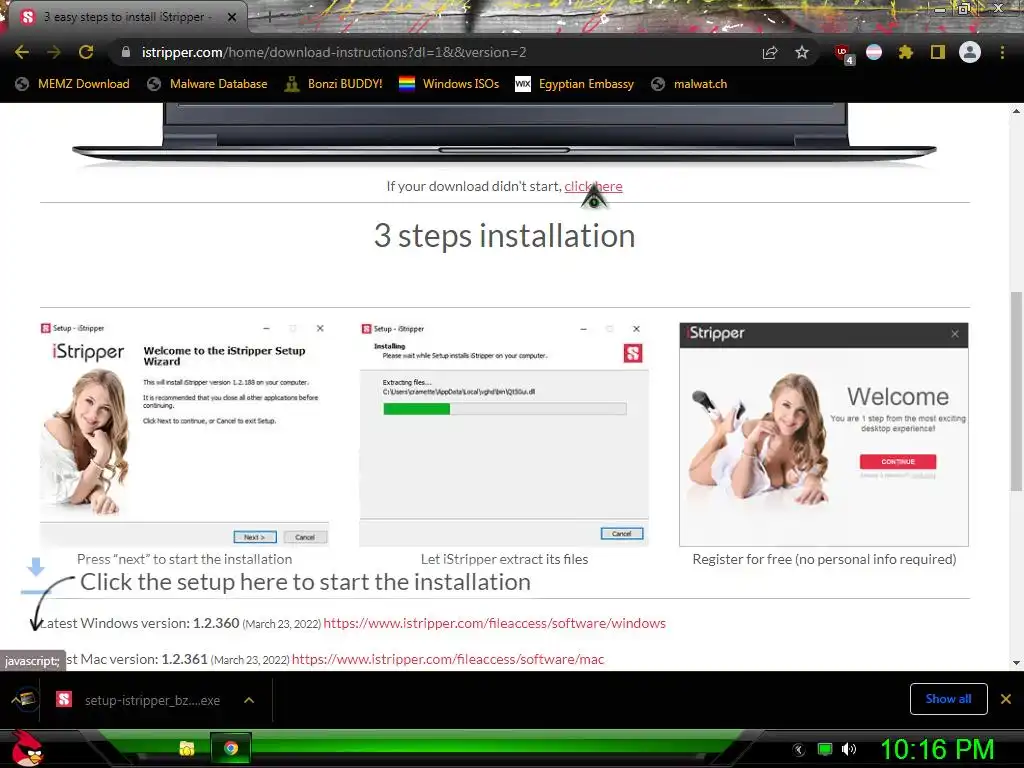The image size is (1024, 768).
Task: Click the scroll up arrow
Action: [x=1016, y=111]
